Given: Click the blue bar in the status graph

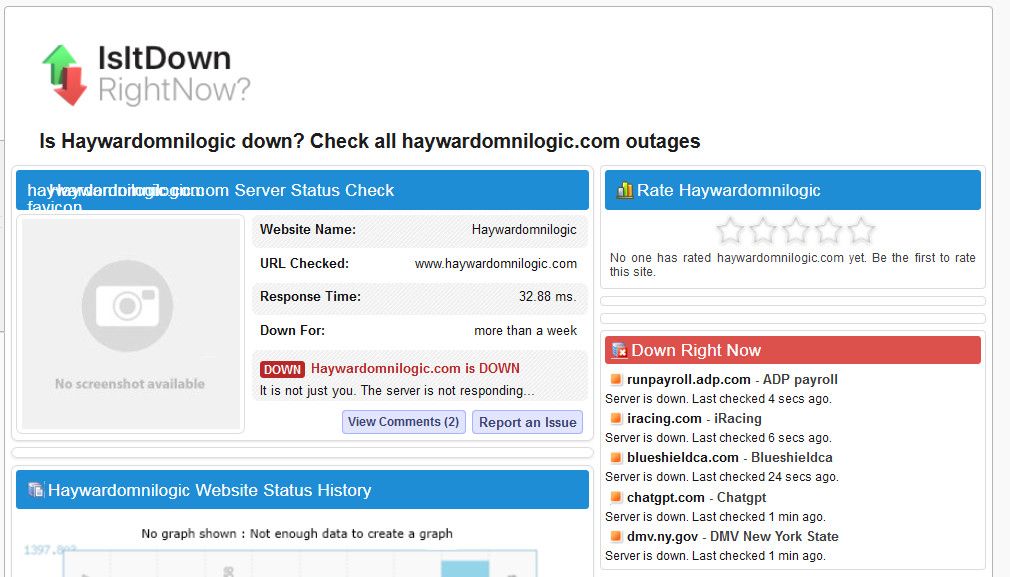Looking at the screenshot, I should 465,568.
